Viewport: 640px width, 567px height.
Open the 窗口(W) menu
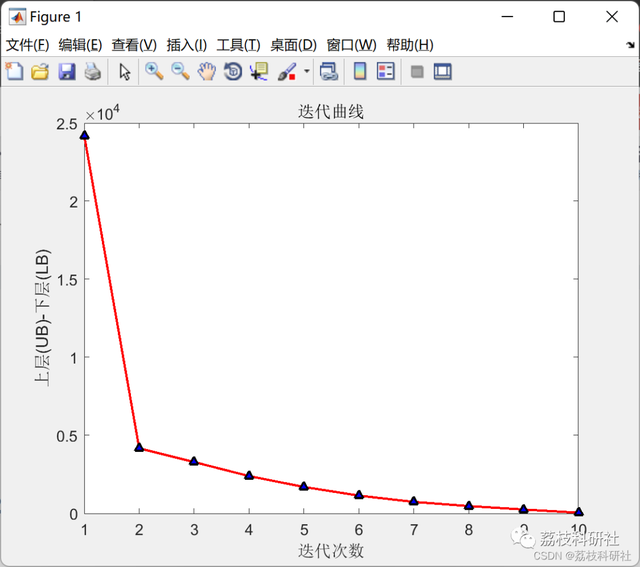[351, 45]
